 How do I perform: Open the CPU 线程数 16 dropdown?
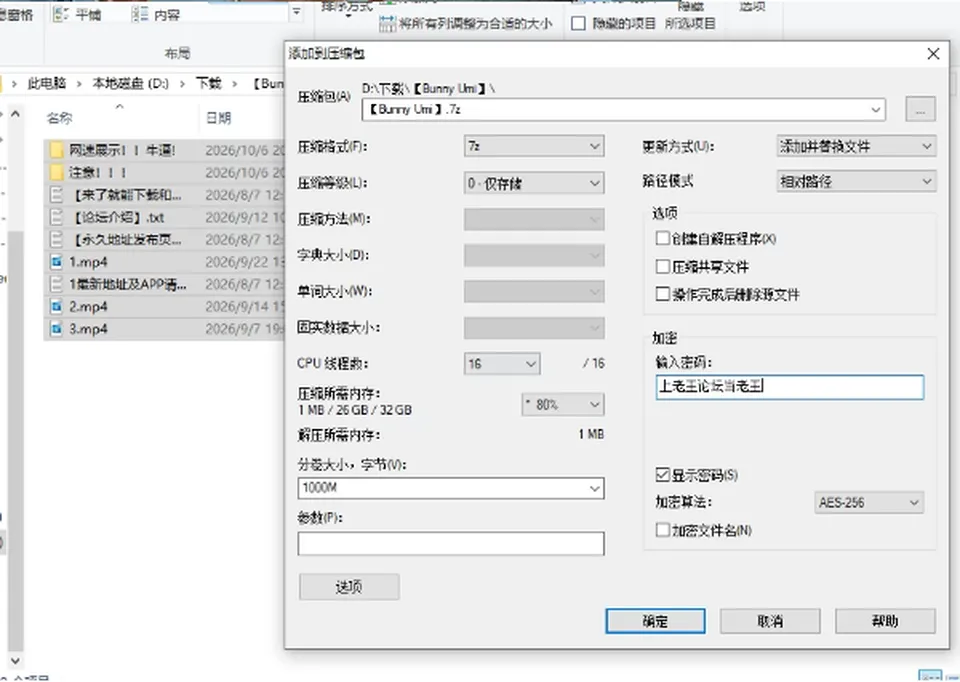501,364
